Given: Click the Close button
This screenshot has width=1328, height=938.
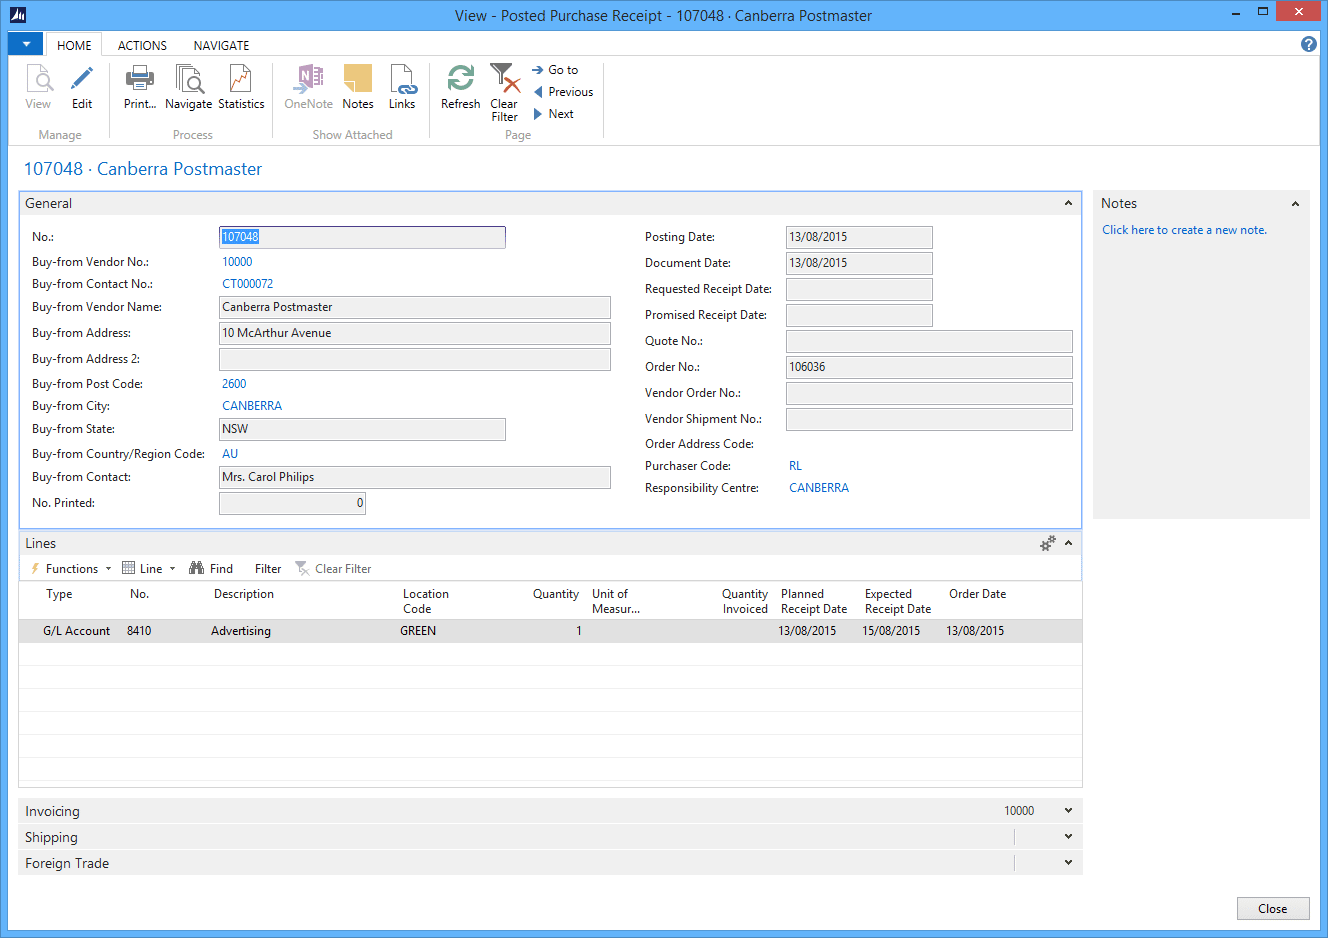Looking at the screenshot, I should coord(1272,909).
